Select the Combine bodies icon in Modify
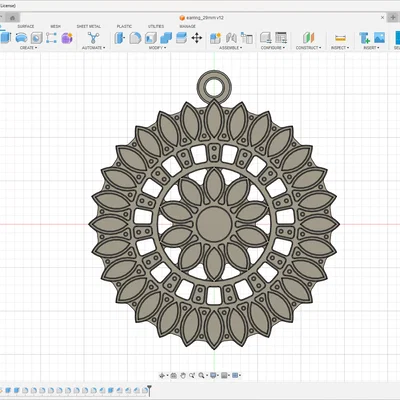400x400 pixels. (166, 38)
